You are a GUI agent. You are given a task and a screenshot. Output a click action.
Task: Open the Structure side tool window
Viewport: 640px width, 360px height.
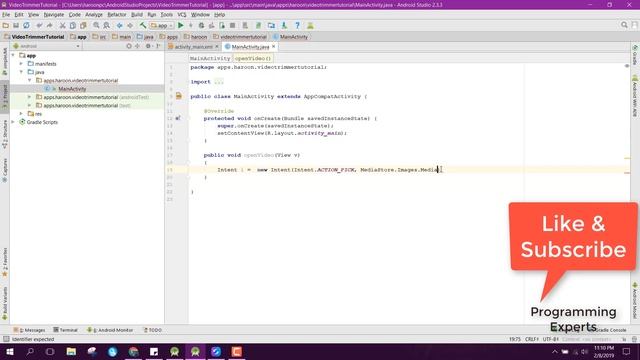click(5, 134)
